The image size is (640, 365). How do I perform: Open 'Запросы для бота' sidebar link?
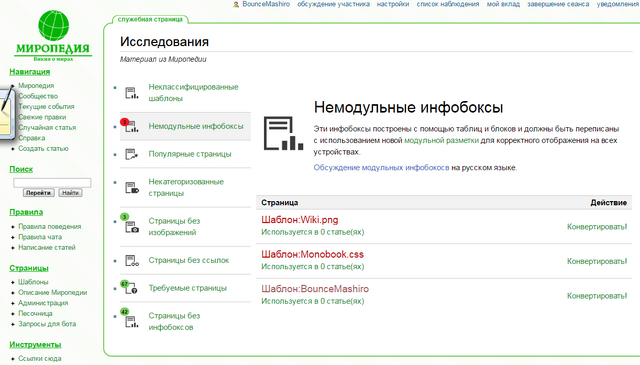[47, 324]
